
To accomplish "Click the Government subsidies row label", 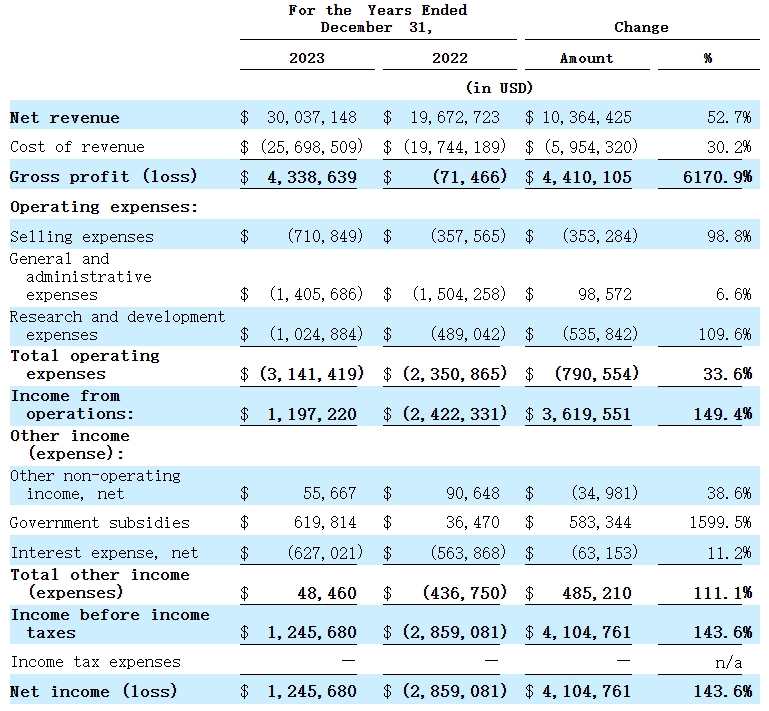I will [99, 522].
